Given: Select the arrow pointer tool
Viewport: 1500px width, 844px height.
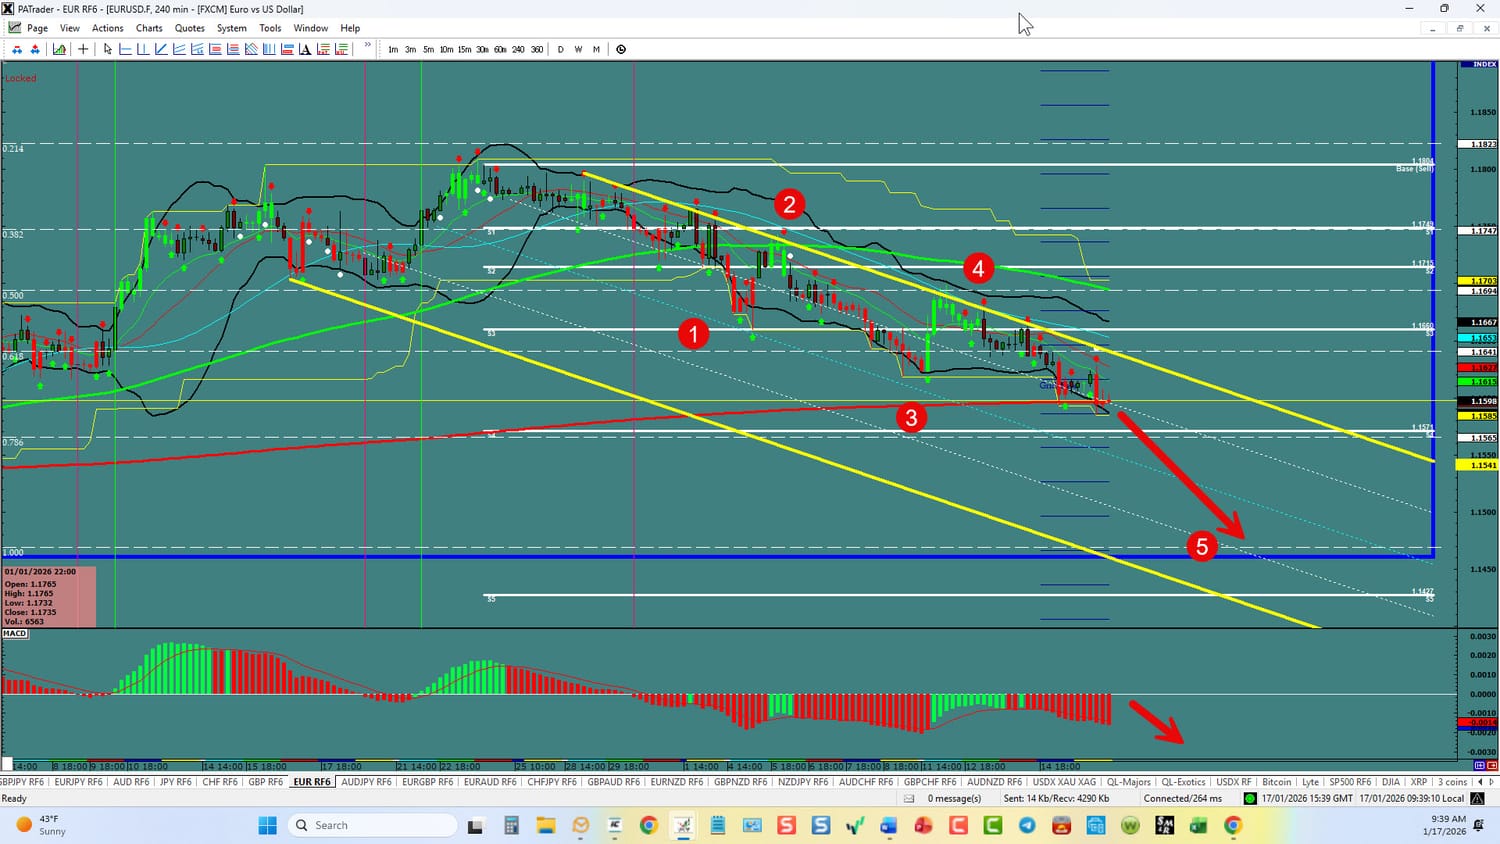Looking at the screenshot, I should coord(108,49).
